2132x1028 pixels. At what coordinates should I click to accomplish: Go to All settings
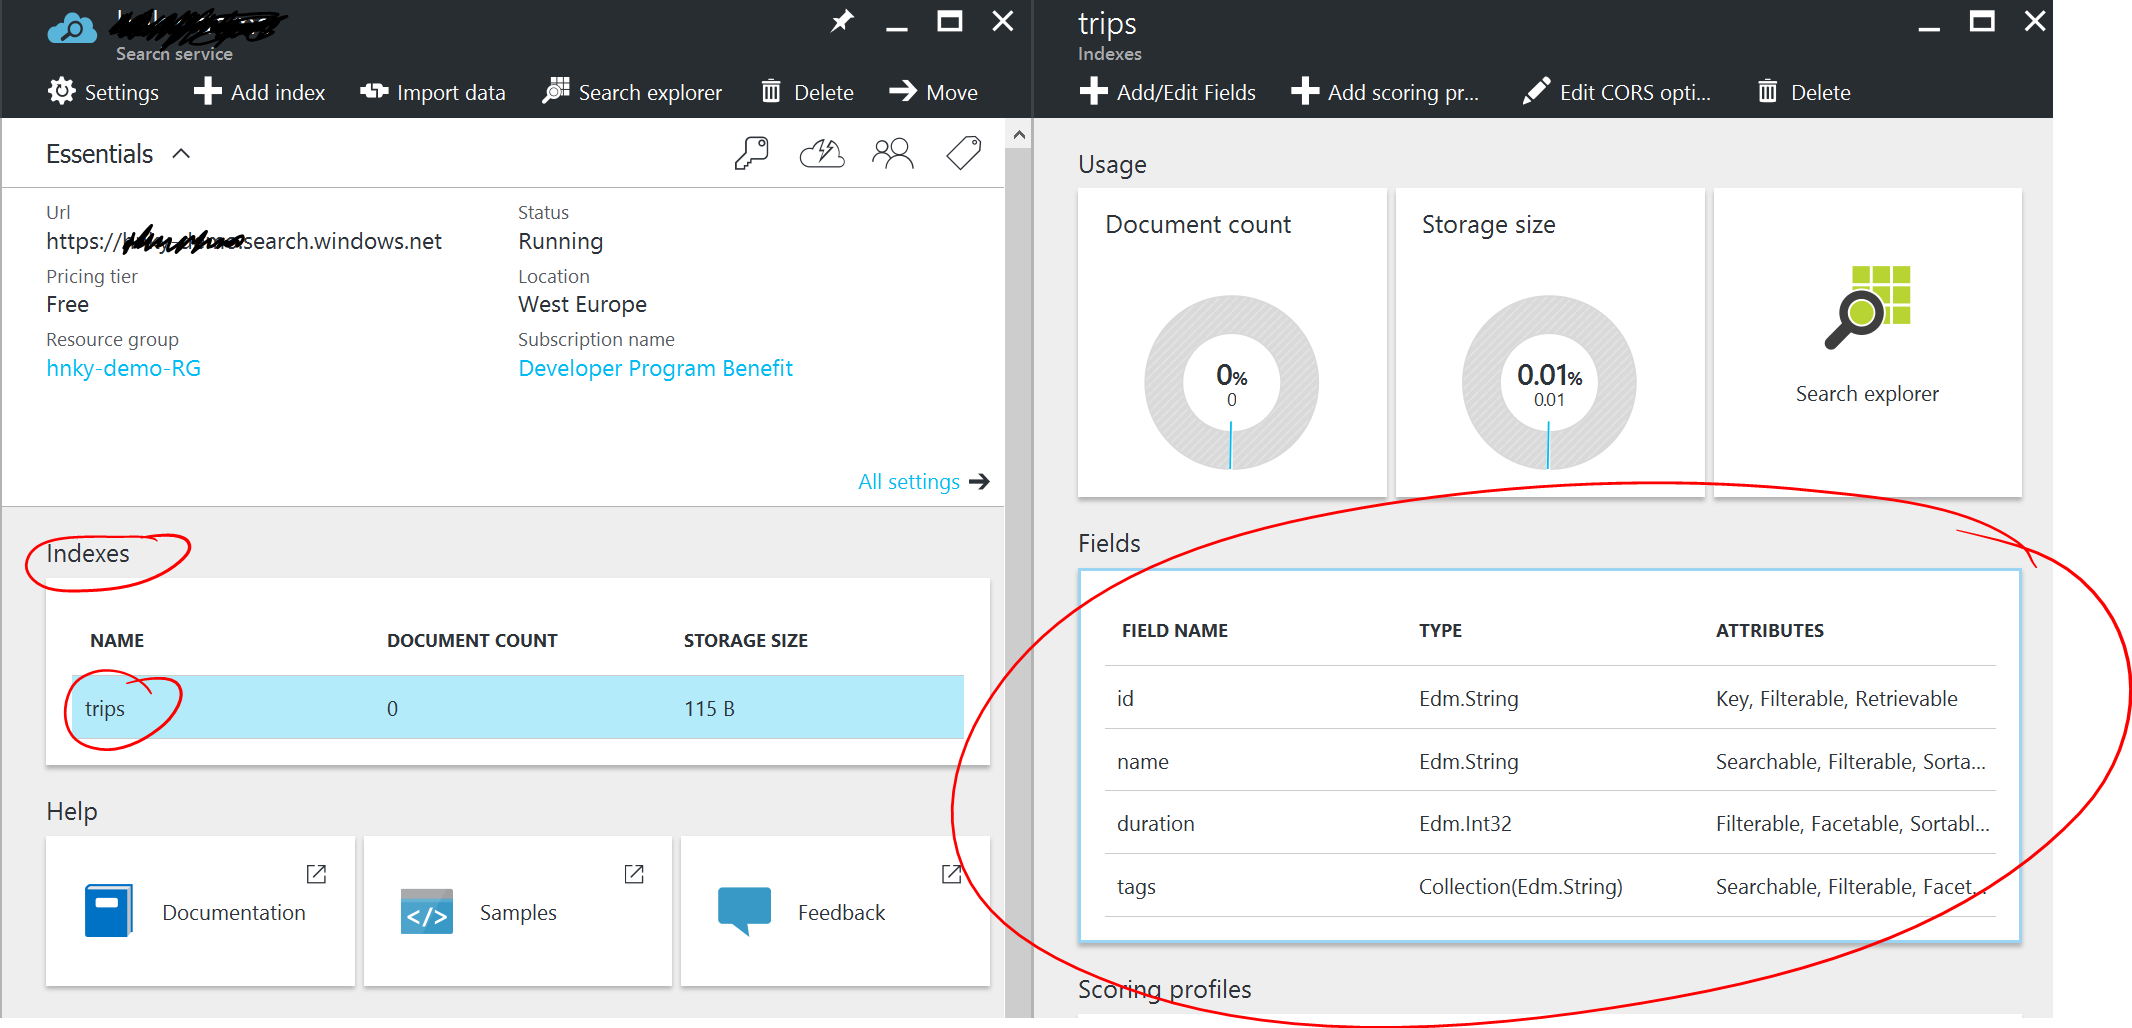tap(923, 482)
